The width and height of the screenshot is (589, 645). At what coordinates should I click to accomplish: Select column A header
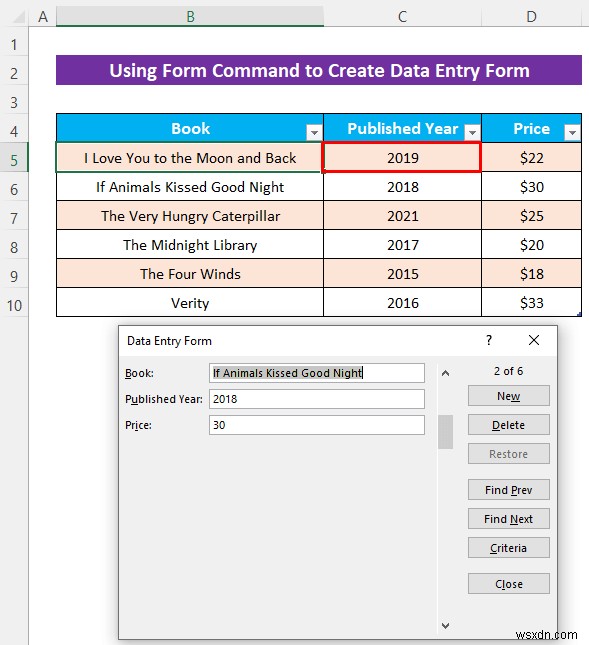43,16
